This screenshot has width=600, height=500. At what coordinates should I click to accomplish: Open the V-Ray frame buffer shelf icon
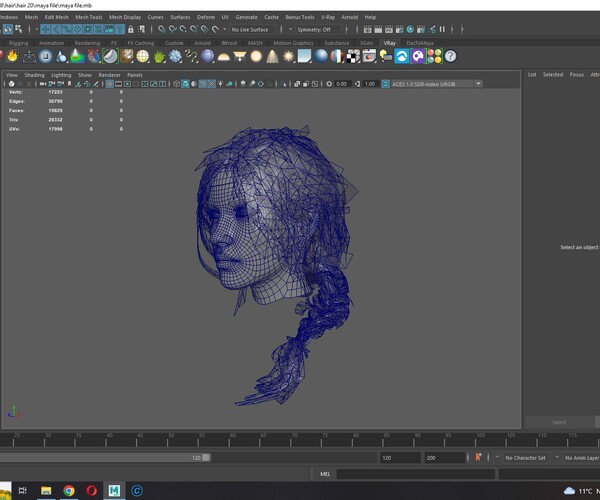(x=369, y=56)
